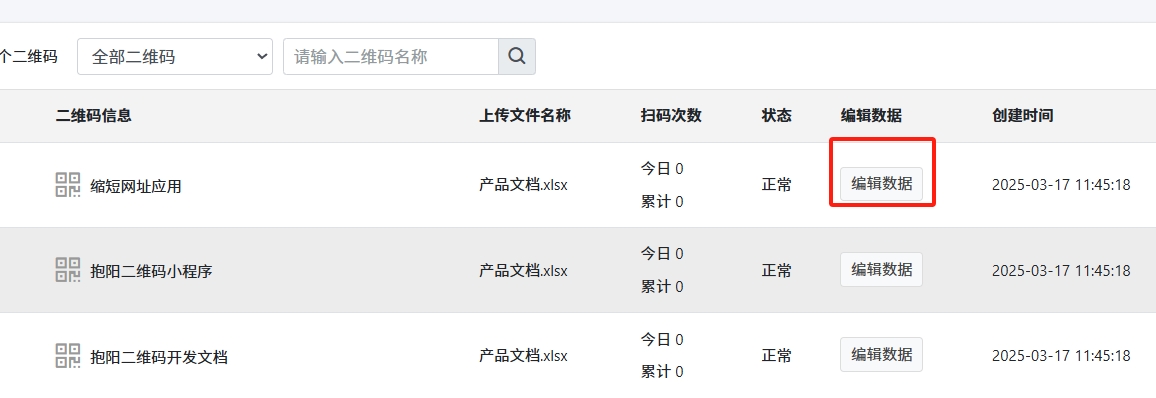The image size is (1156, 398).
Task: Click QR code icon beside 缩短网址应用
Action: click(68, 184)
